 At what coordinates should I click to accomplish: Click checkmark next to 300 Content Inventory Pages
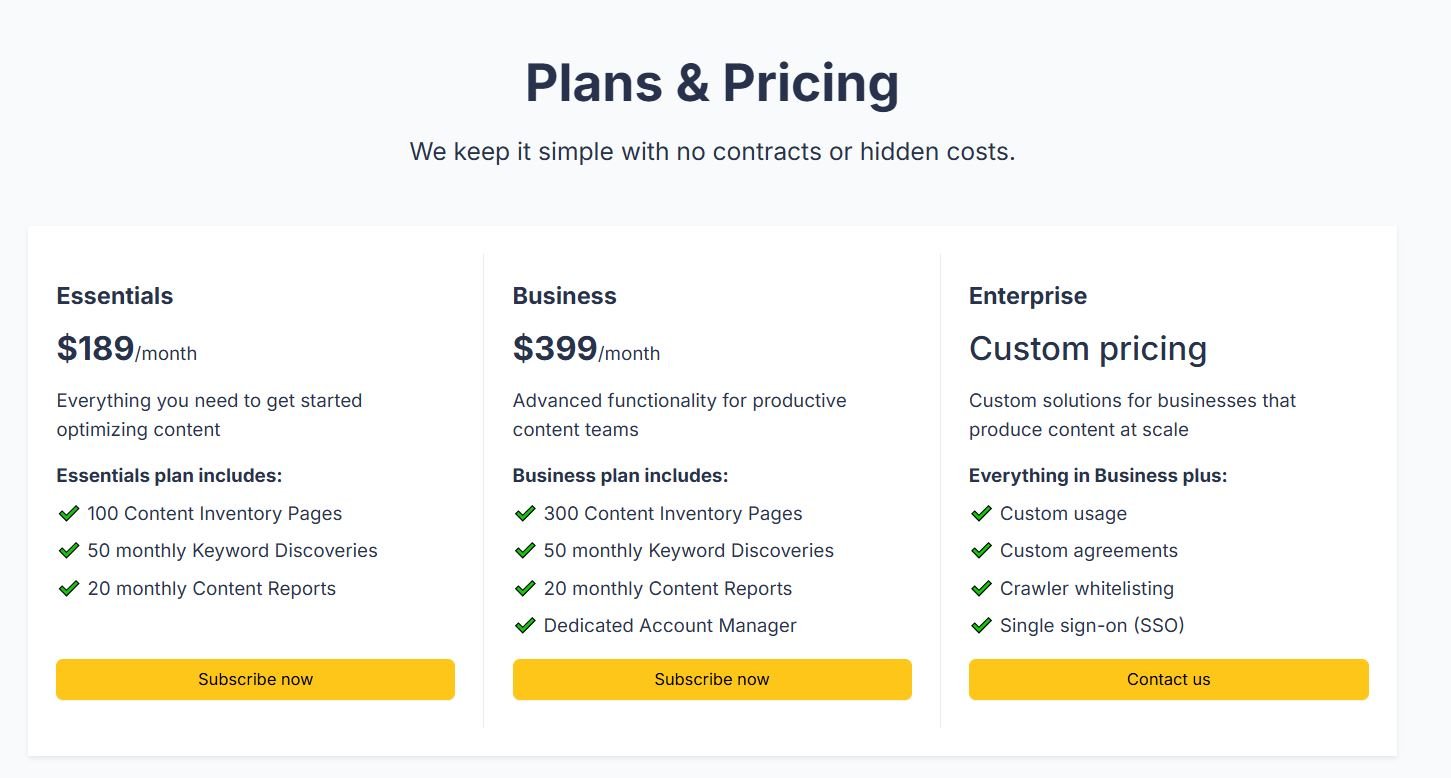(525, 514)
